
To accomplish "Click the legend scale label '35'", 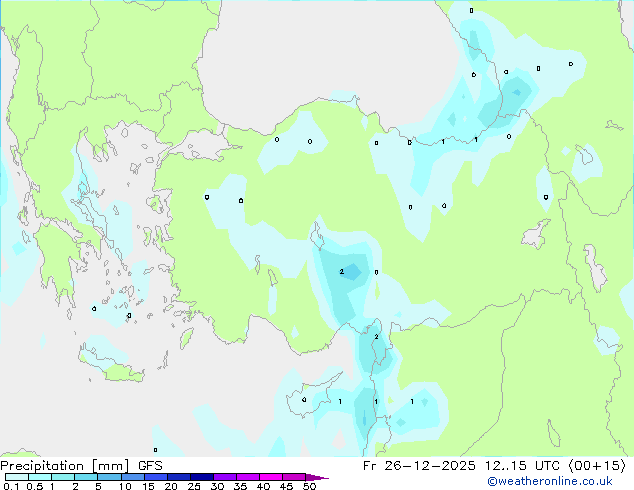I will (x=240, y=486).
